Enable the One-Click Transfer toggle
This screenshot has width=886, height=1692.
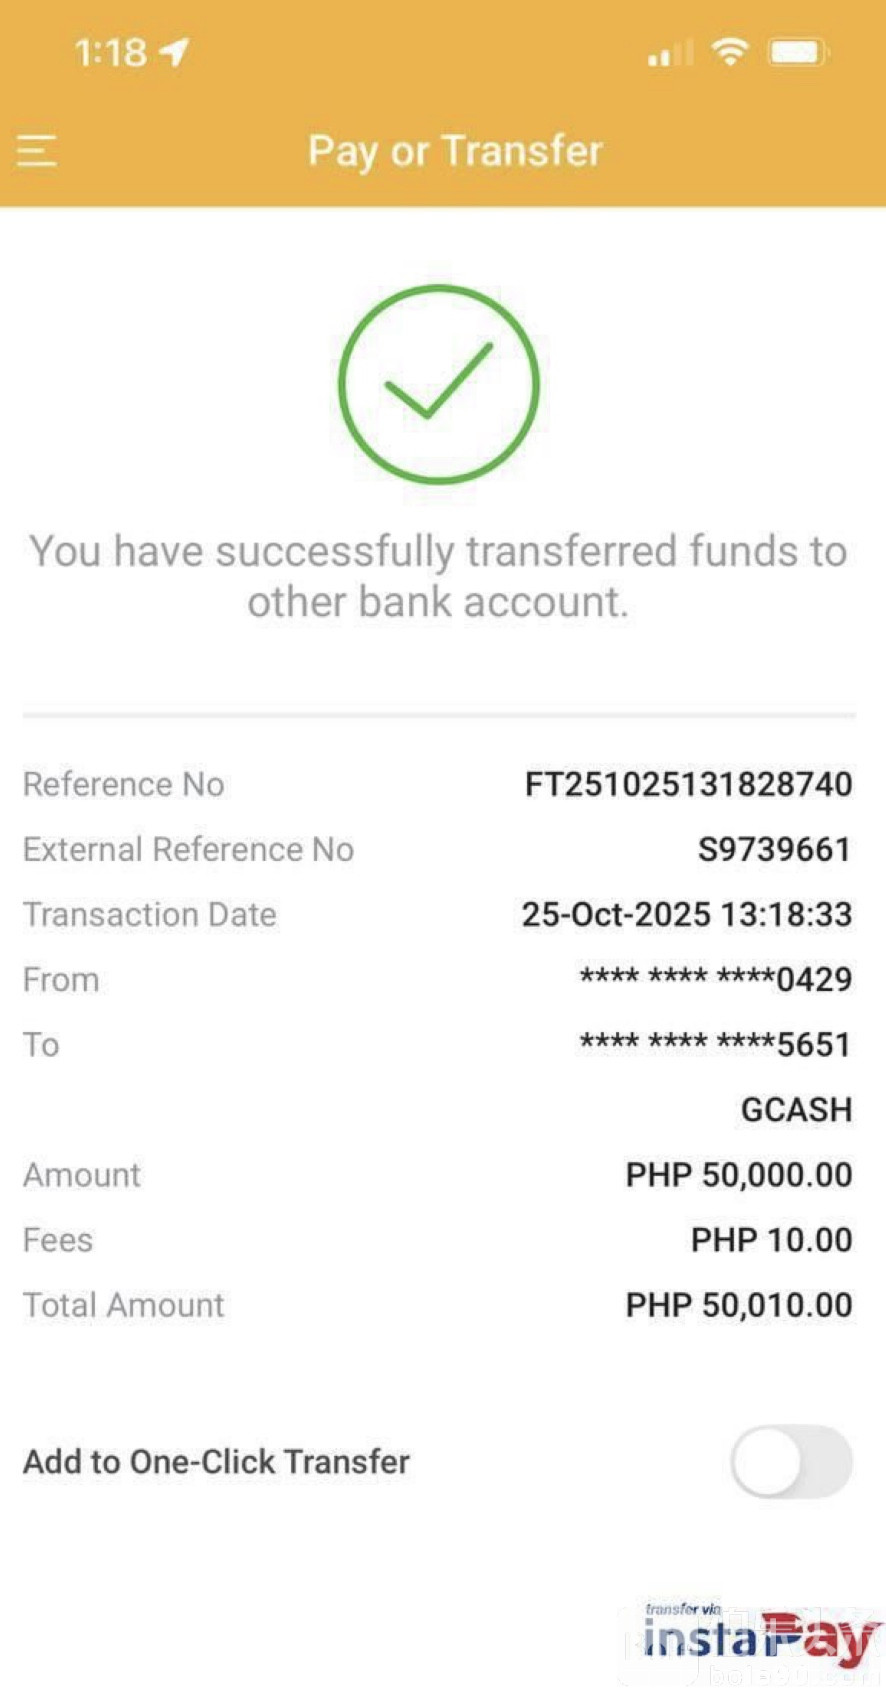[791, 1462]
